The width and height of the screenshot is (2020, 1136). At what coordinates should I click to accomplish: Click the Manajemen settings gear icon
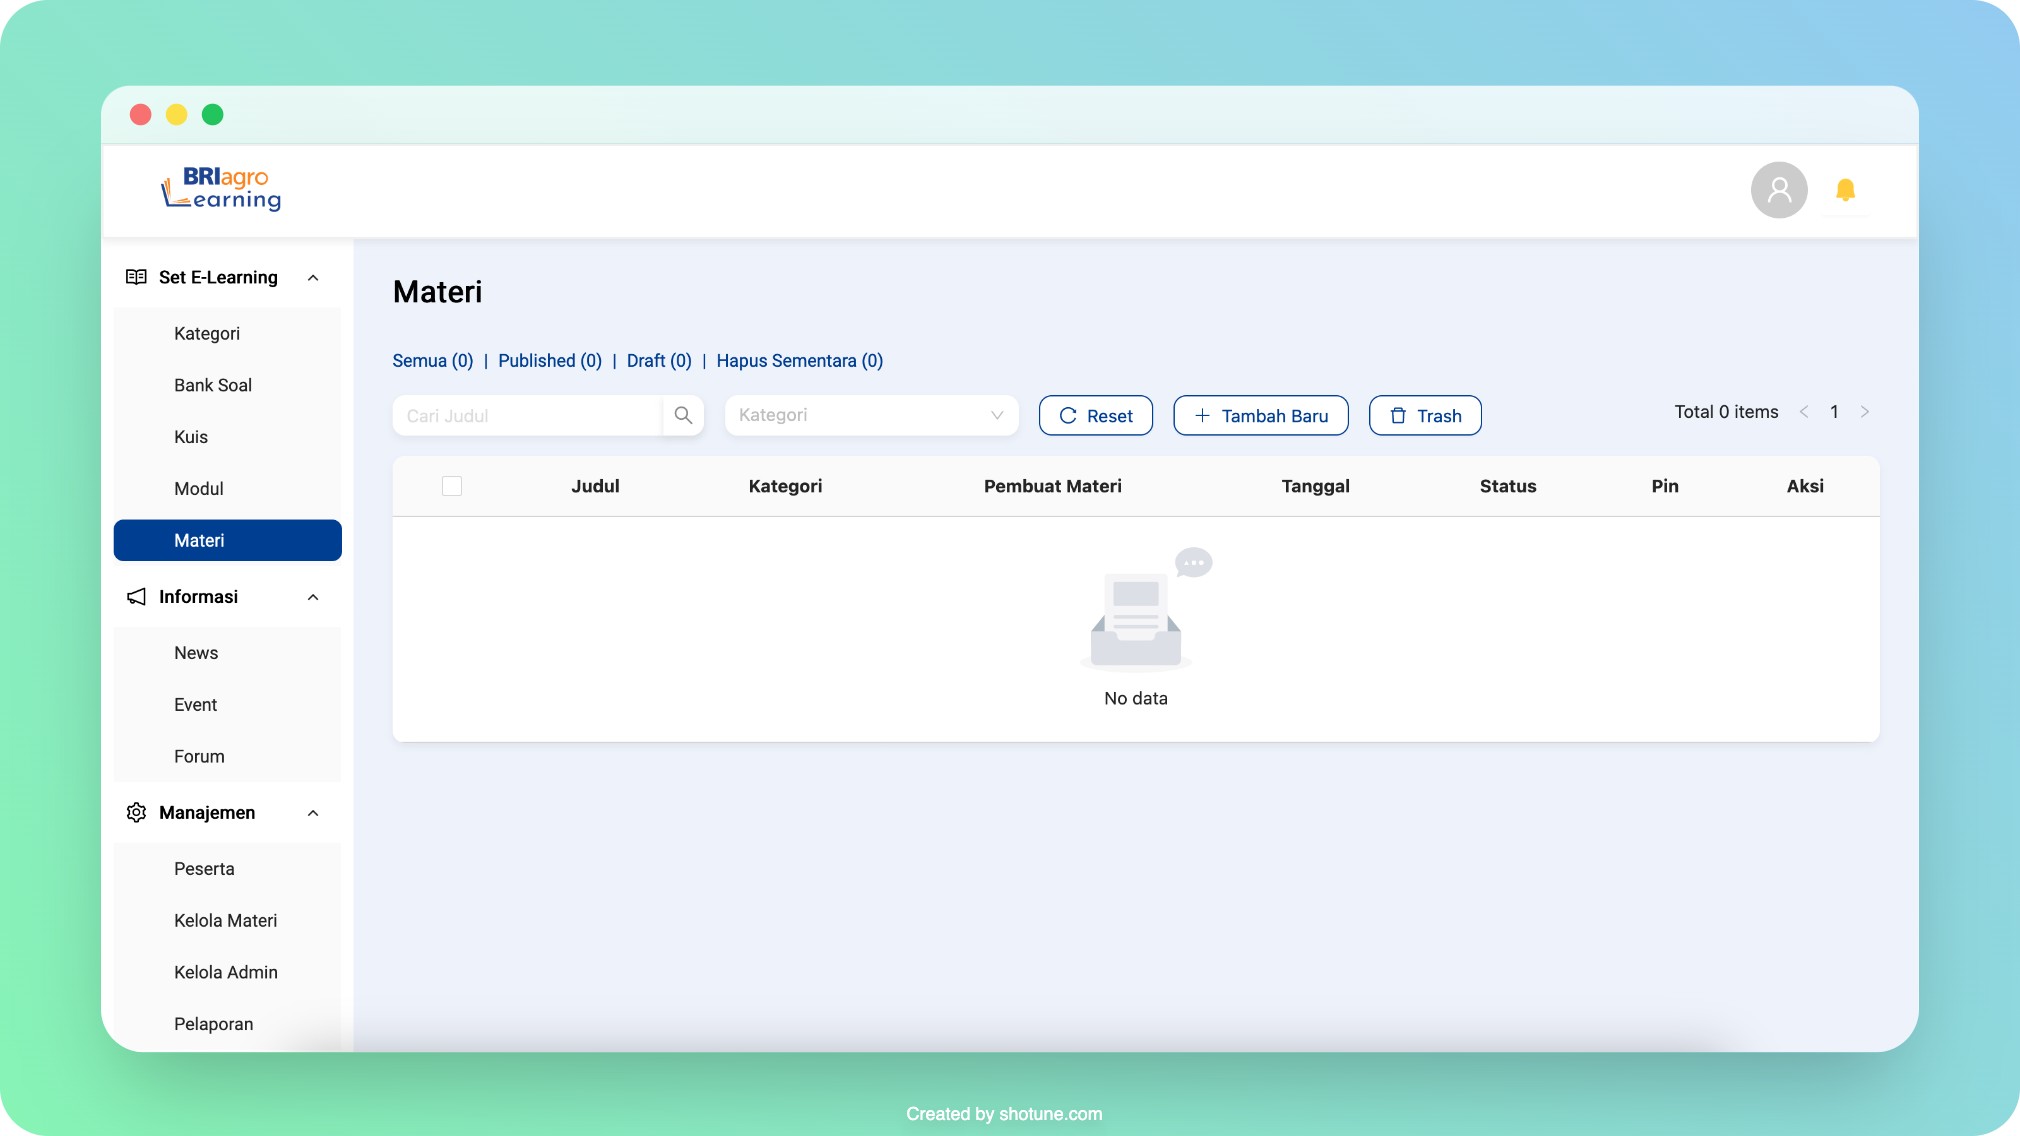coord(136,811)
